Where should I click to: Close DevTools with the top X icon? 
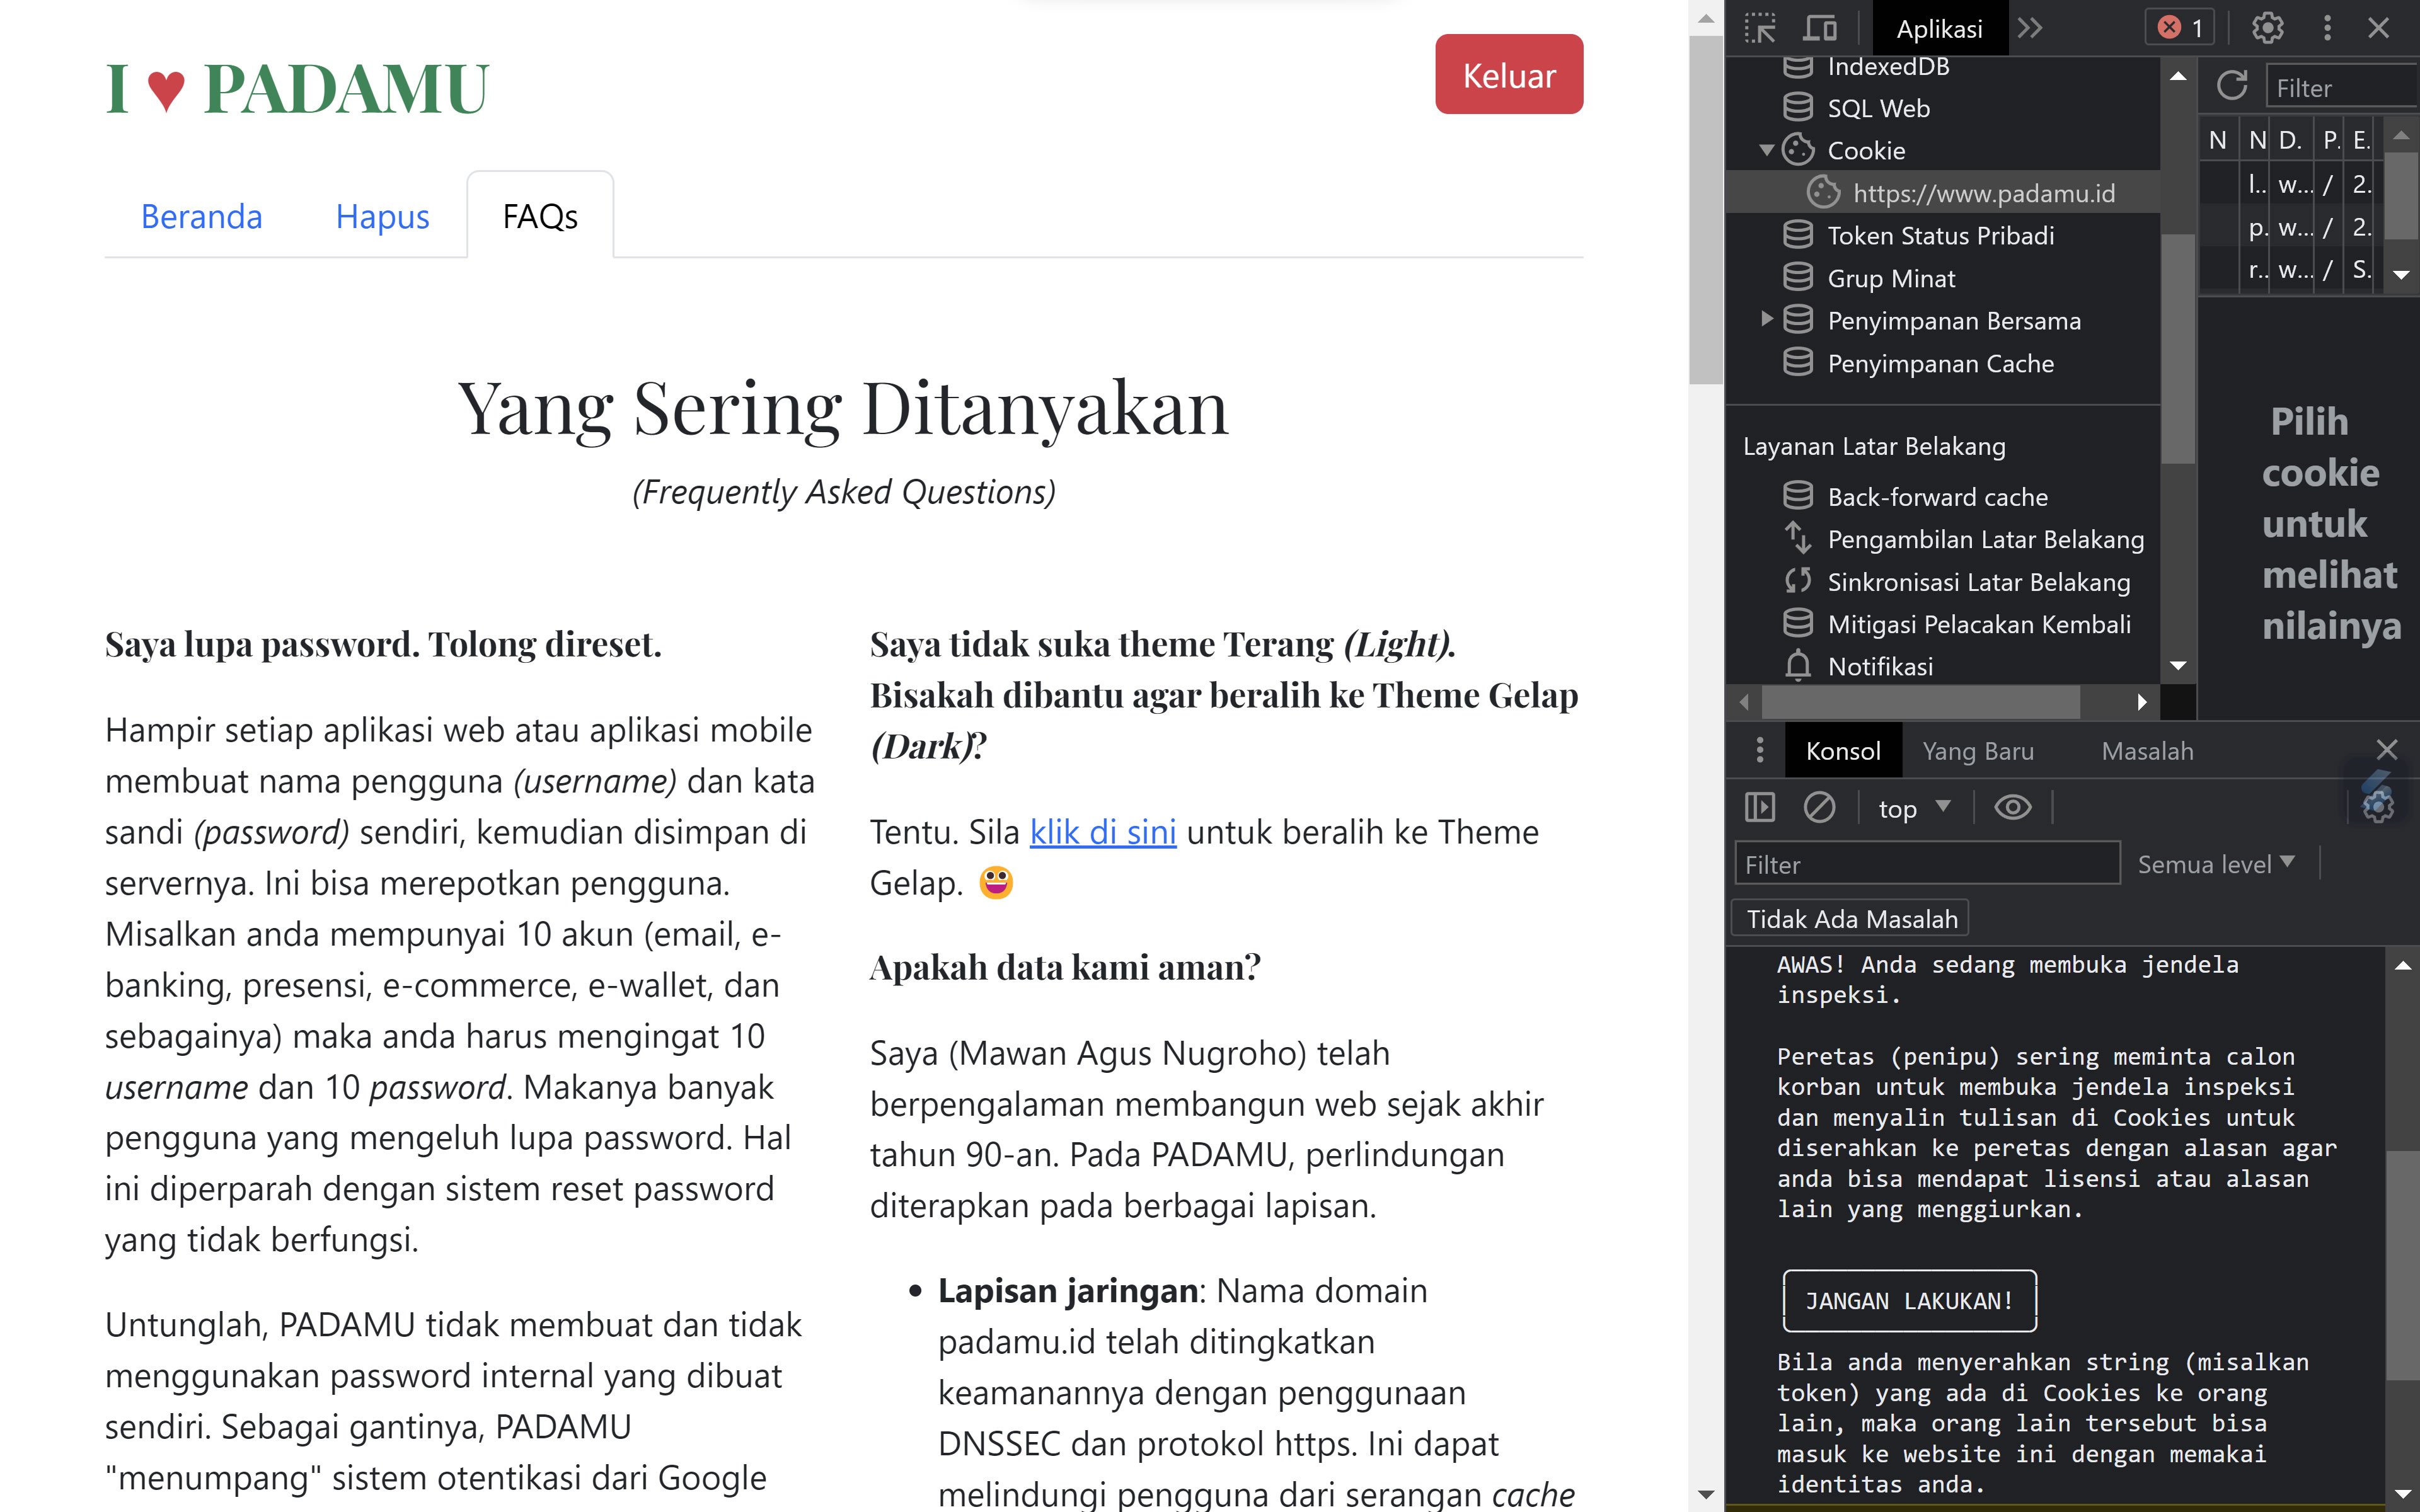tap(2378, 28)
